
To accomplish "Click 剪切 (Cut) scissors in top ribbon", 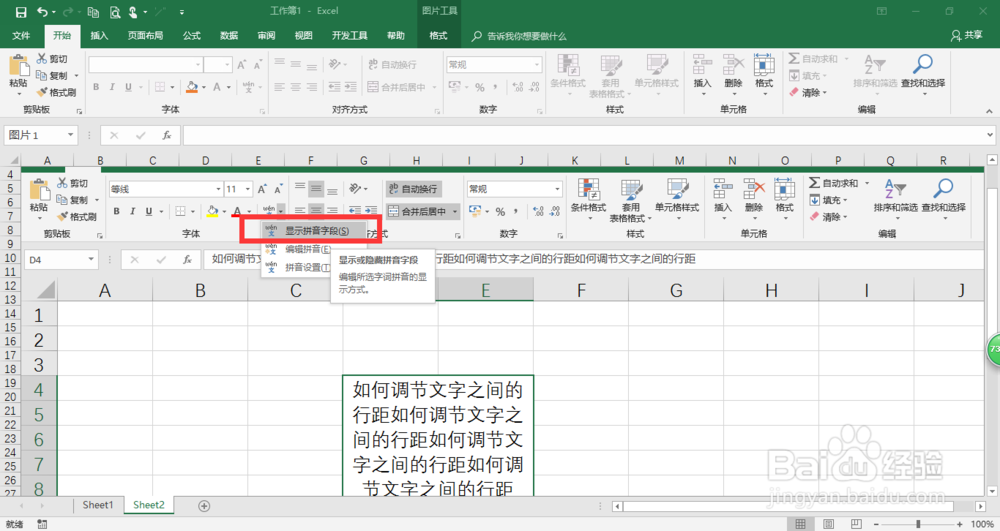I will (52, 59).
